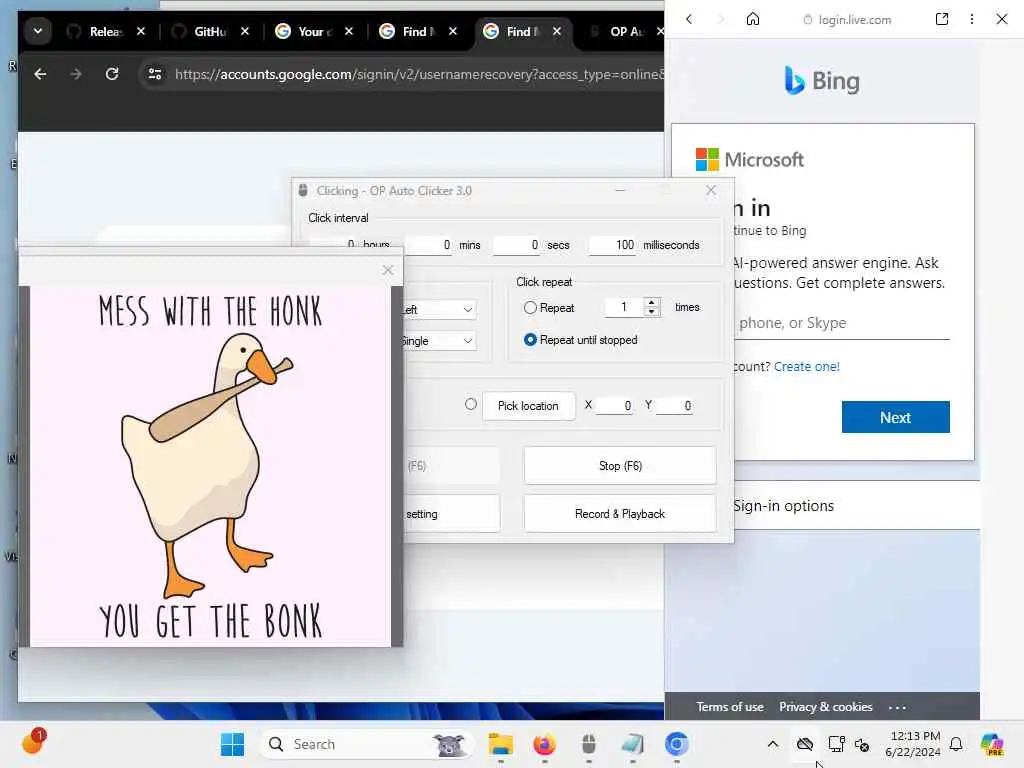Image resolution: width=1024 pixels, height=768 pixels.
Task: Switch to the OP Auto Clicker browser tab
Action: 617,31
